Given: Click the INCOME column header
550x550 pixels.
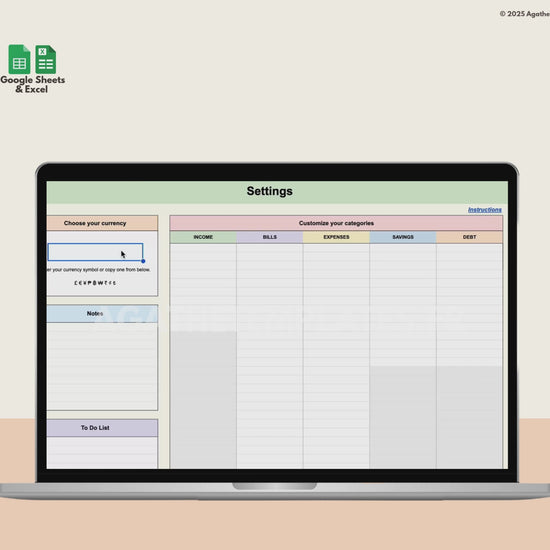Looking at the screenshot, I should 203,237.
